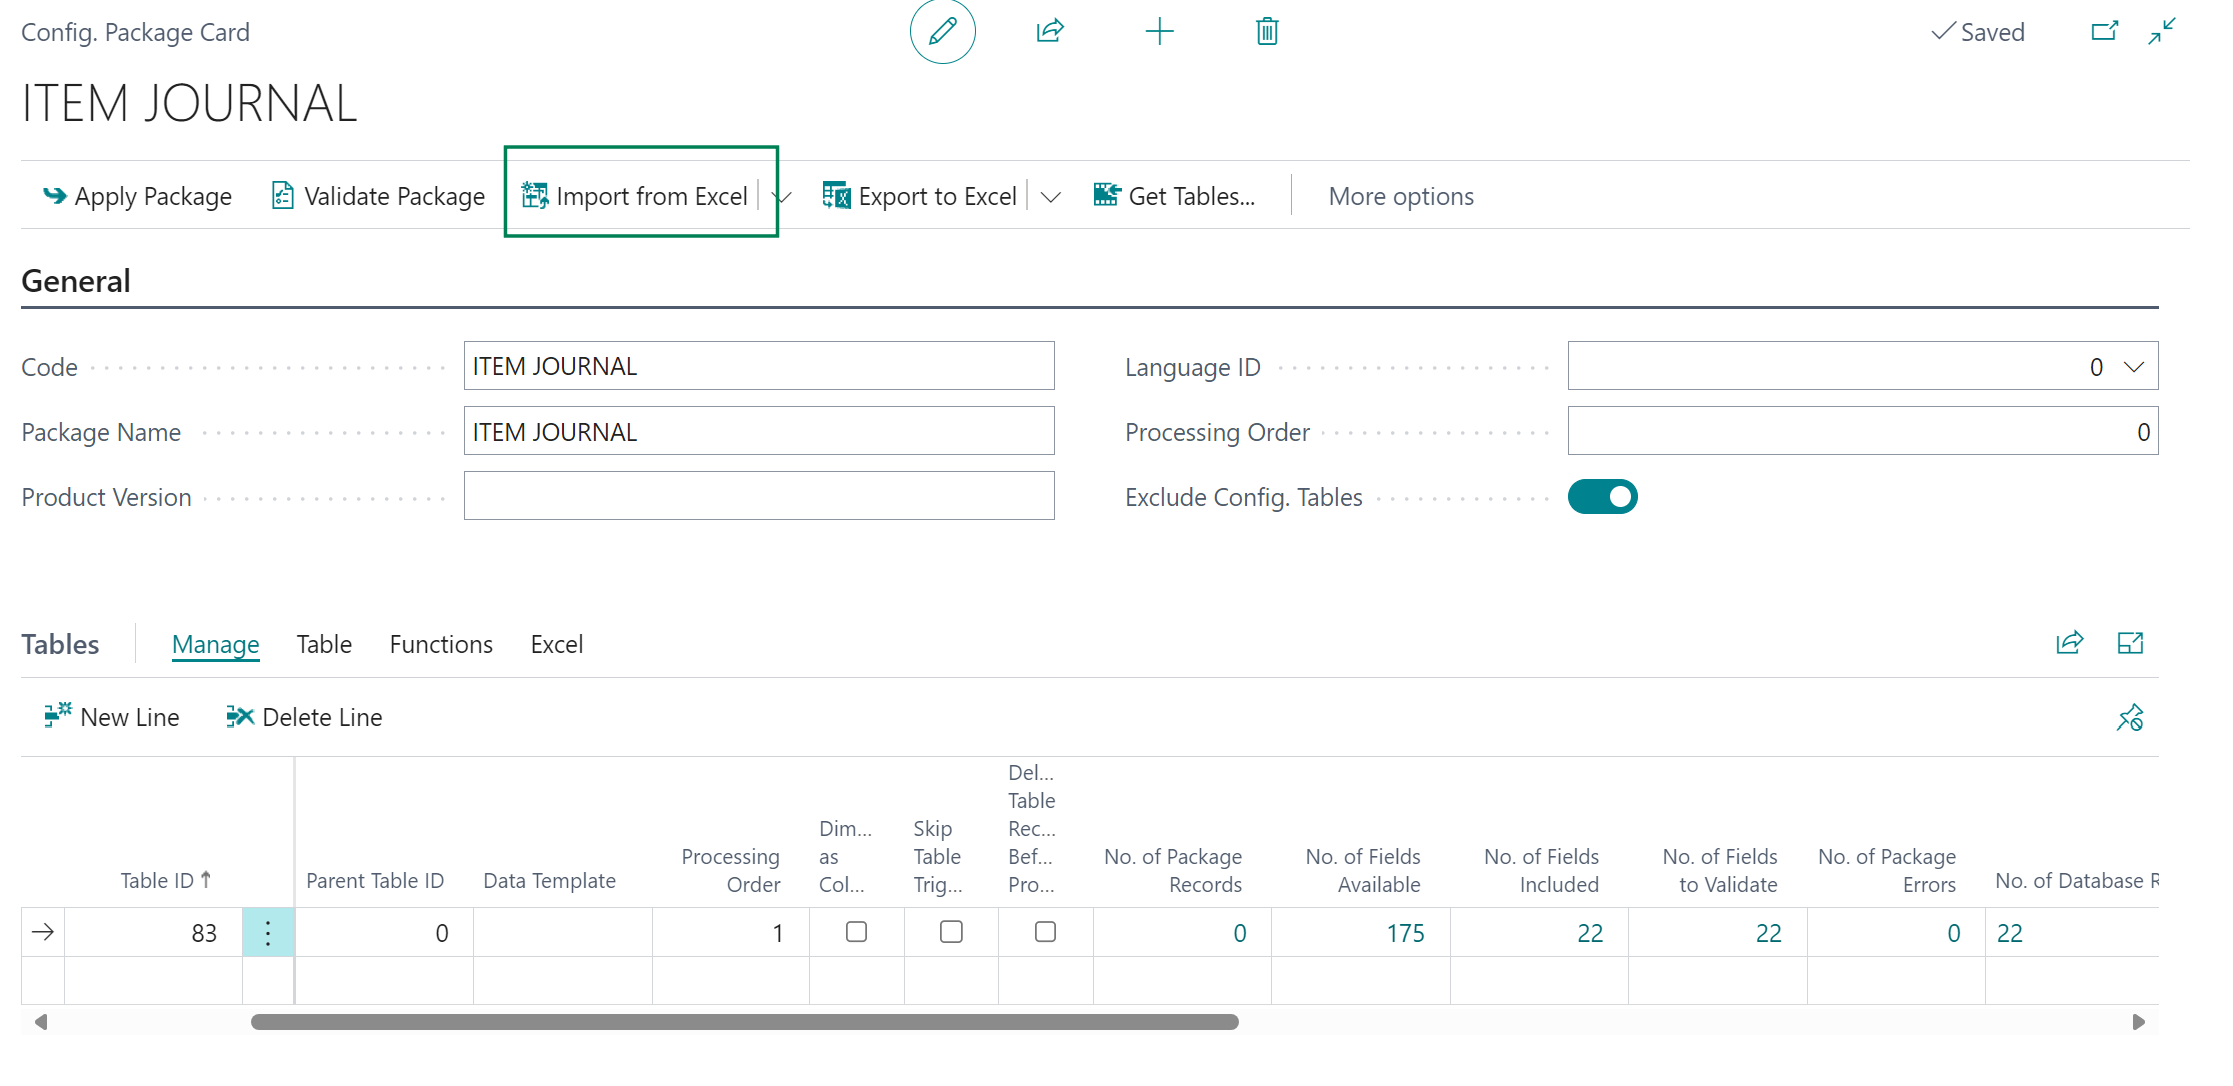The height and width of the screenshot is (1086, 2233).
Task: Click Apply Package button
Action: 137,197
